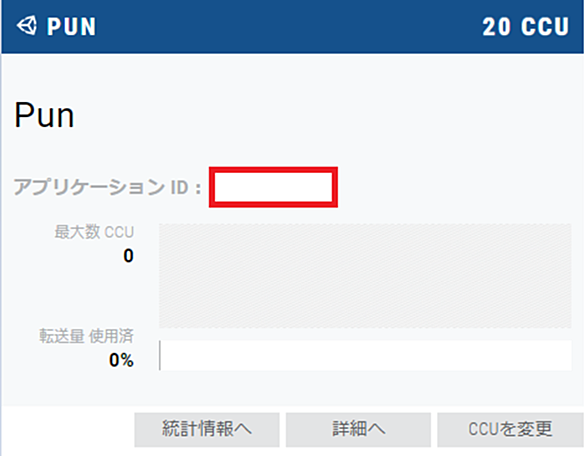Click the Unity logo icon in header
Image resolution: width=586 pixels, height=456 pixels.
tap(27, 26)
